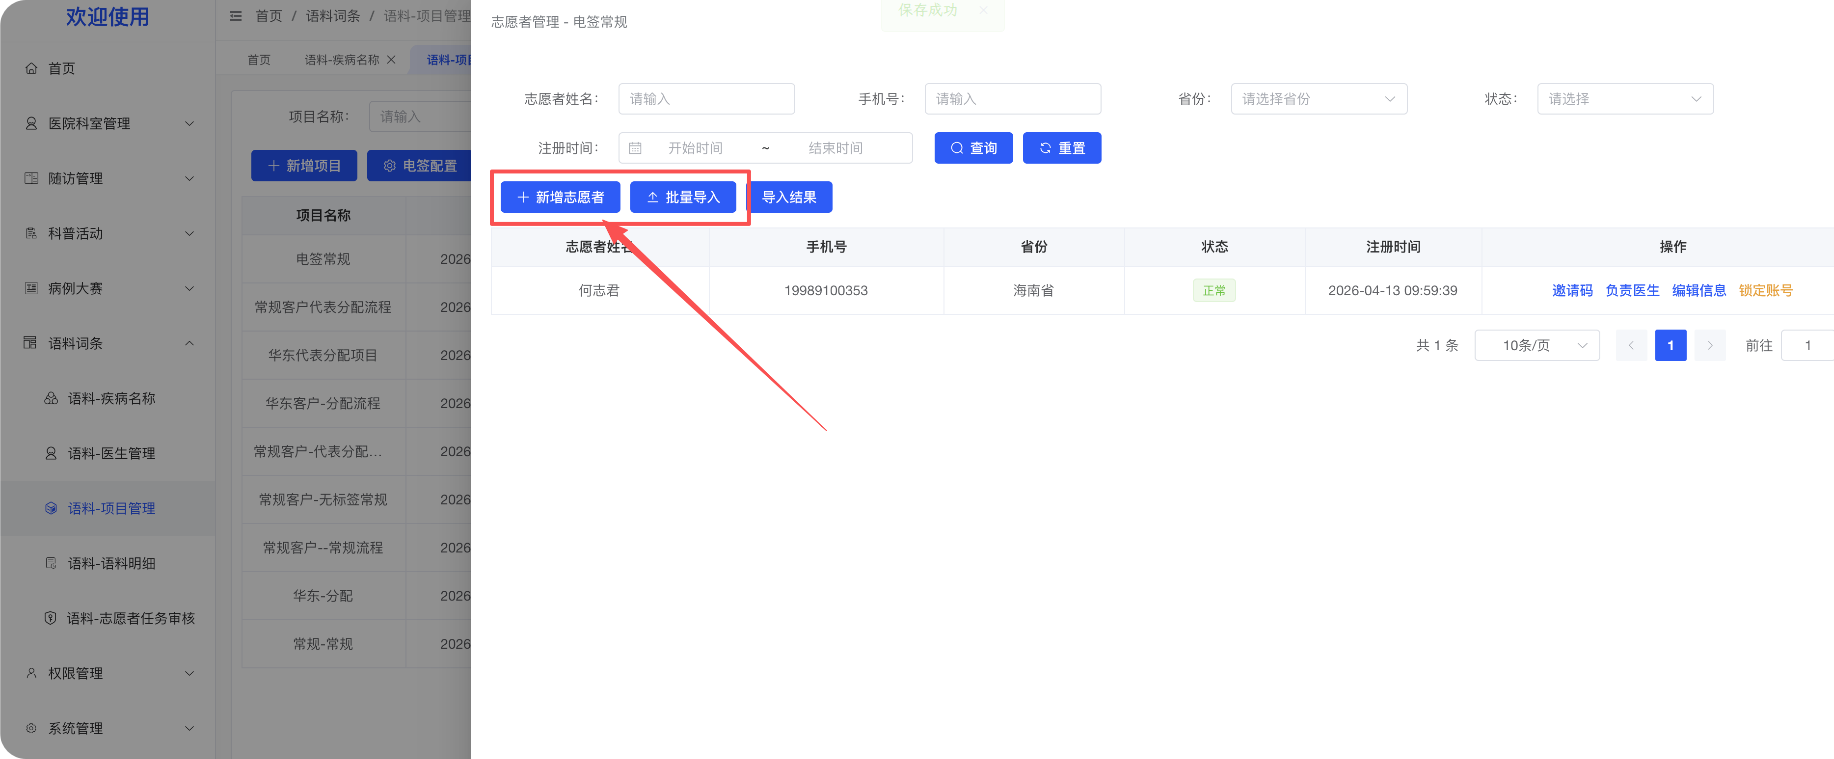Click the 病例大赛 sidebar icon

[x=31, y=289]
